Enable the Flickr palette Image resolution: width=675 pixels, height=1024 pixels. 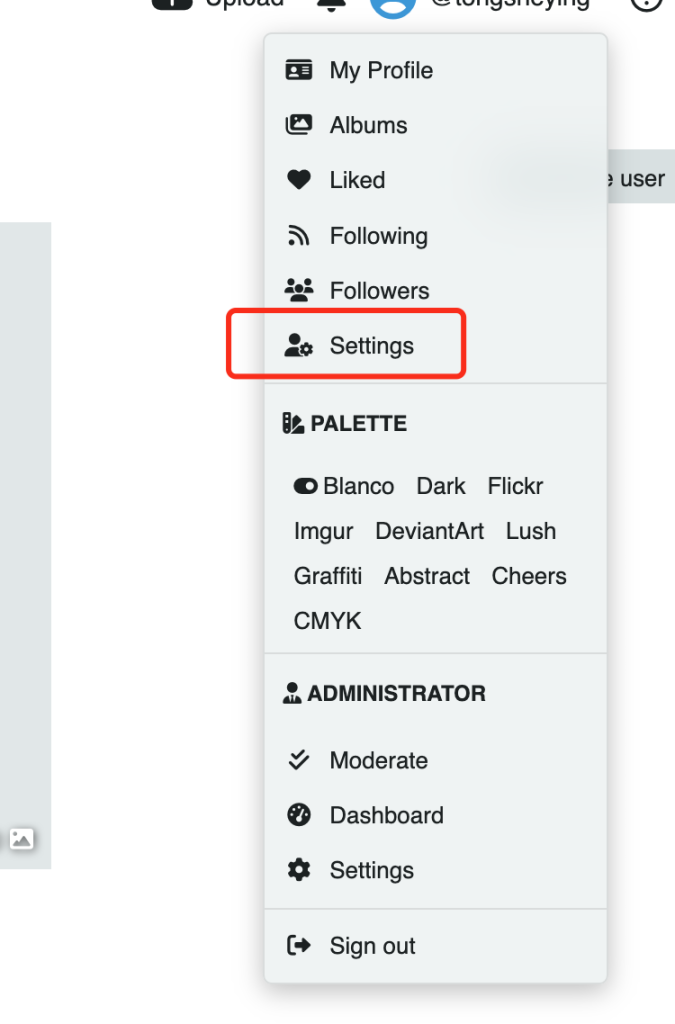coord(515,486)
